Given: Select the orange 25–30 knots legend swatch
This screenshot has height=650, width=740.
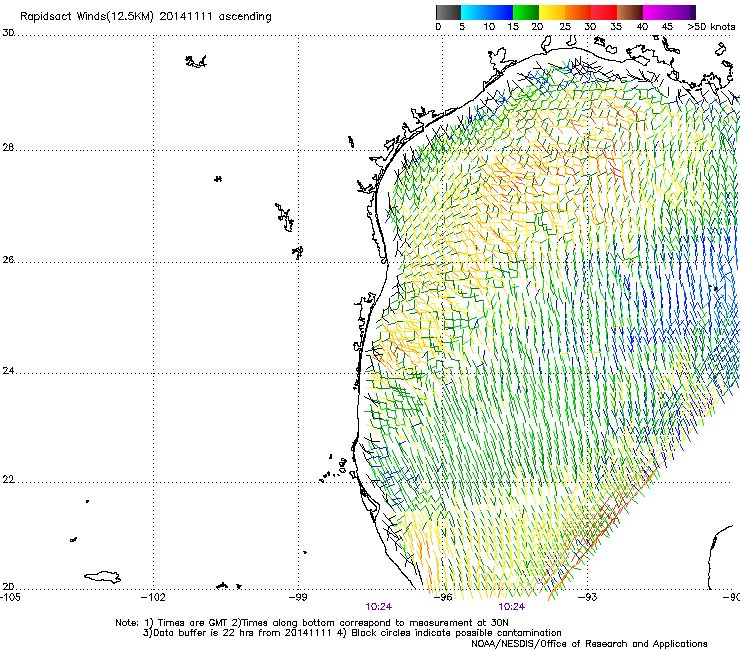Looking at the screenshot, I should [578, 12].
